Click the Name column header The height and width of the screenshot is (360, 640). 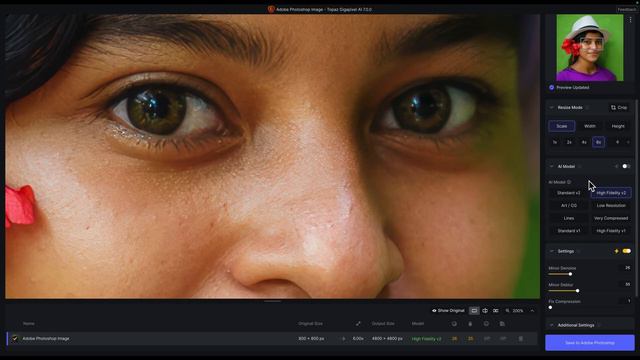pyautogui.click(x=29, y=324)
